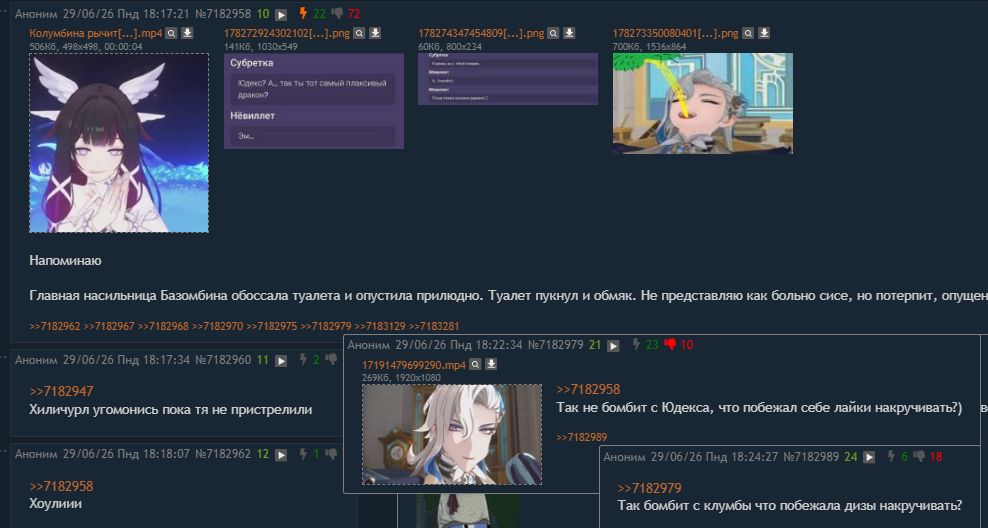Open file link 17191479699290.mp4
The width and height of the screenshot is (988, 528).
tap(414, 365)
